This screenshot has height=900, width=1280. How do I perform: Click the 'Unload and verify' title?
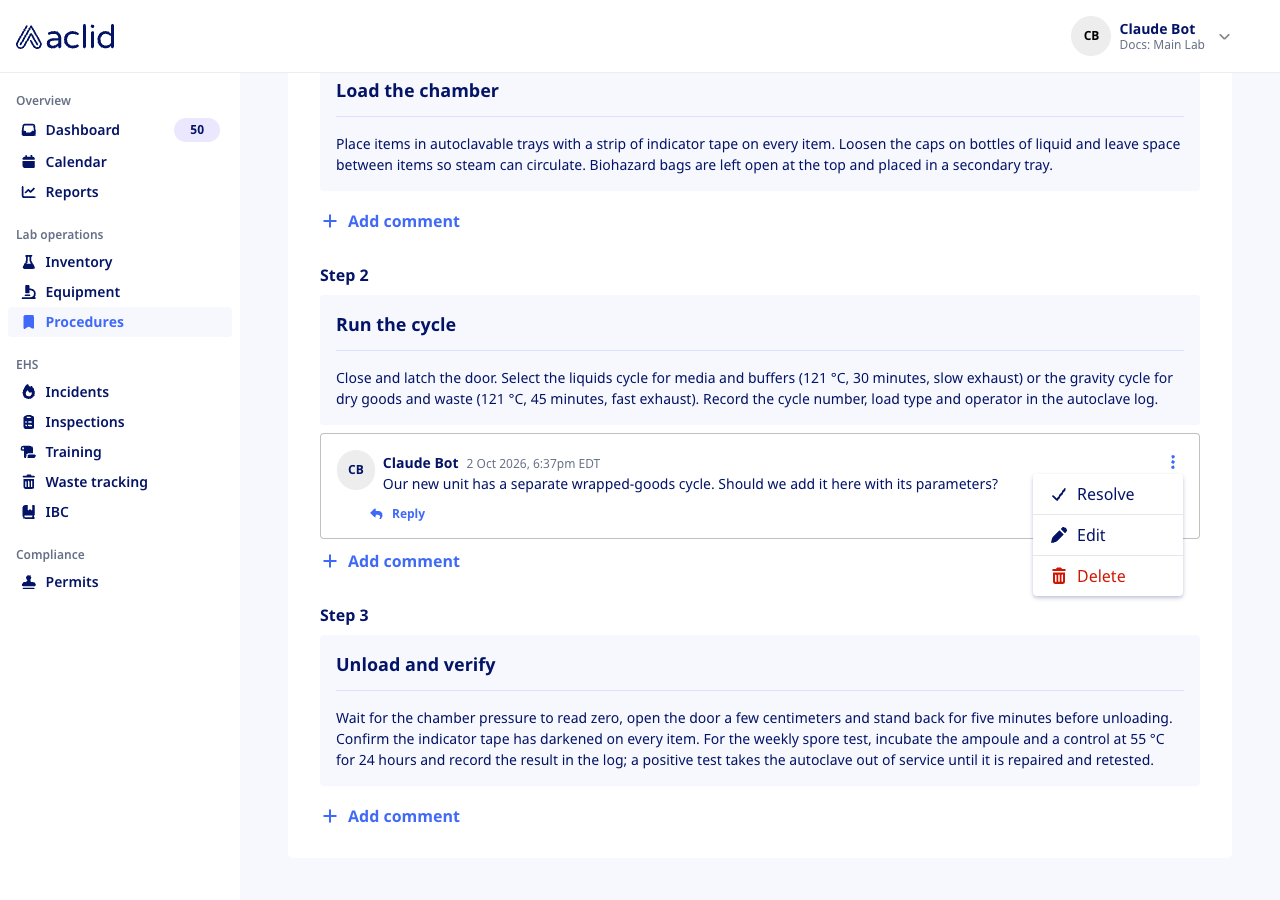(x=416, y=665)
